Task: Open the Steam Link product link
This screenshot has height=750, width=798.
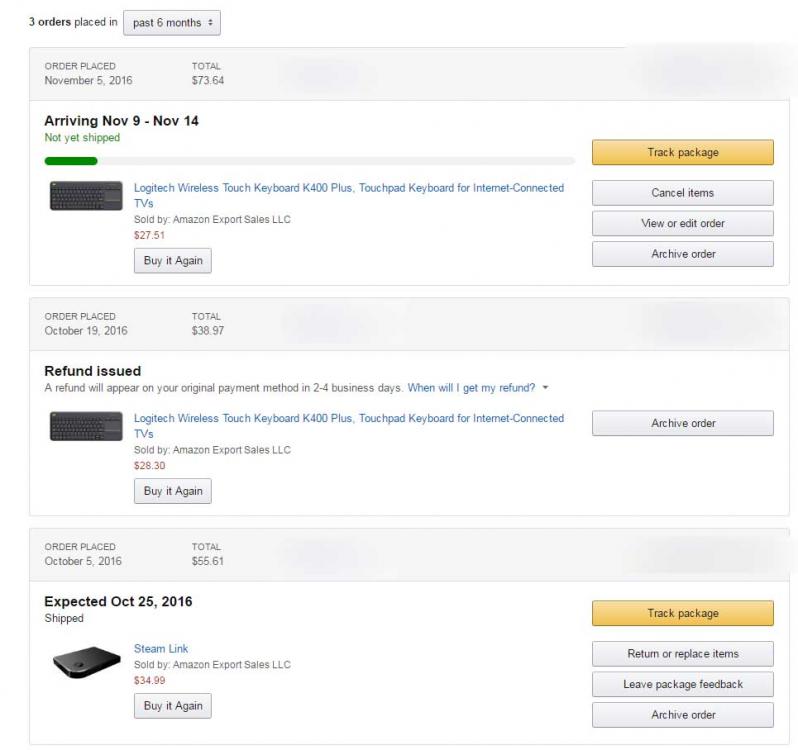Action: click(161, 649)
